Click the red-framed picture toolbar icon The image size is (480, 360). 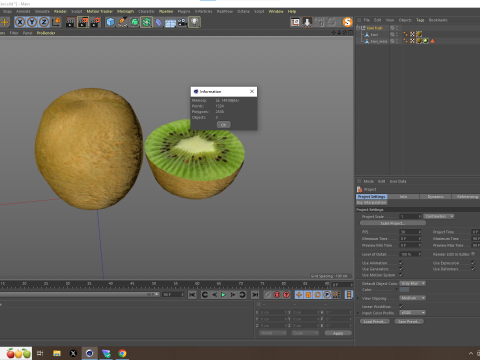point(295,22)
